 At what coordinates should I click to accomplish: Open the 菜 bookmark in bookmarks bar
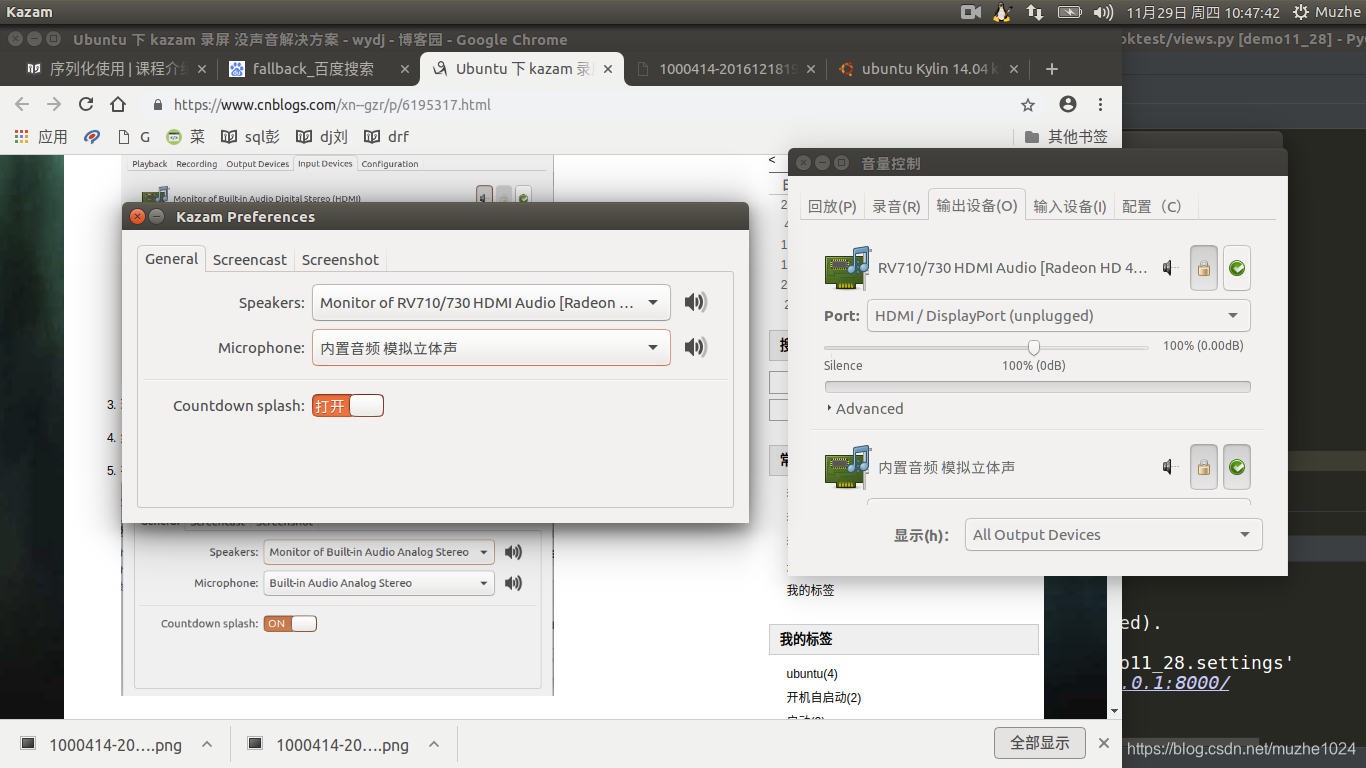pyautogui.click(x=185, y=137)
